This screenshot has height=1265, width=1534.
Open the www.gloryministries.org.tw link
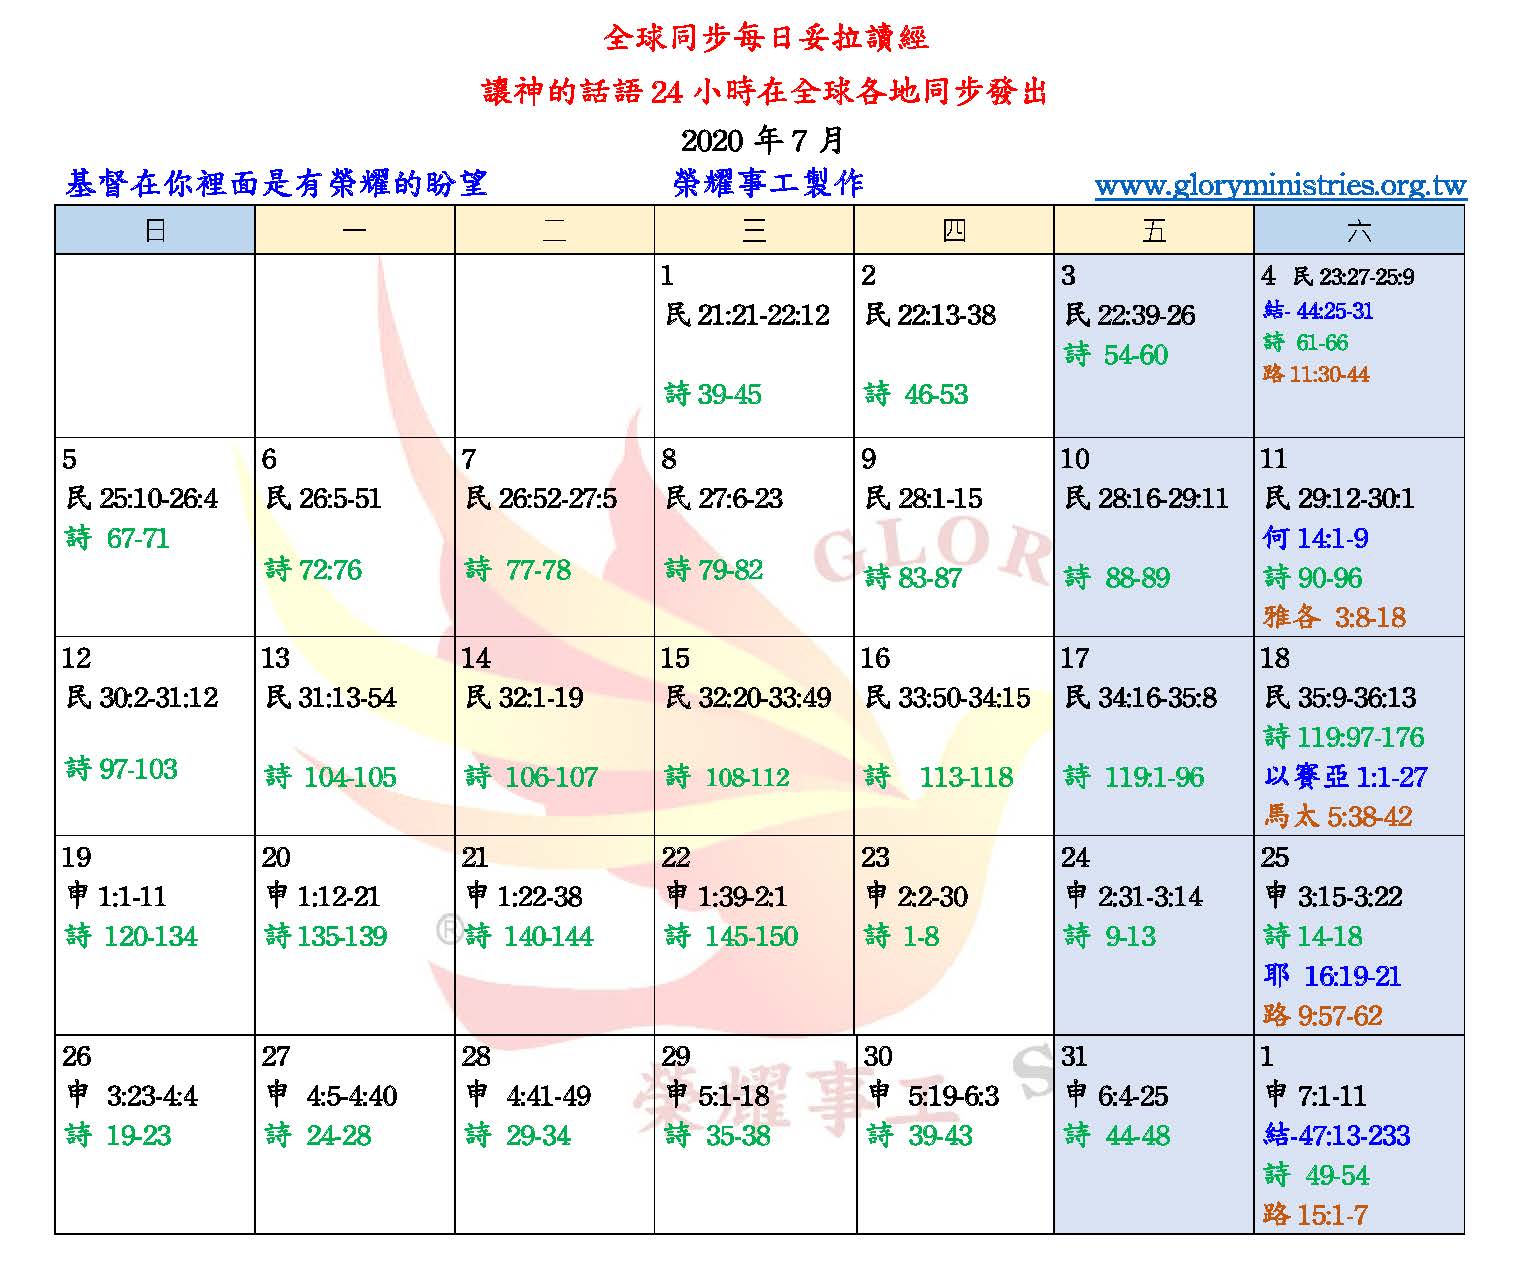point(1279,186)
